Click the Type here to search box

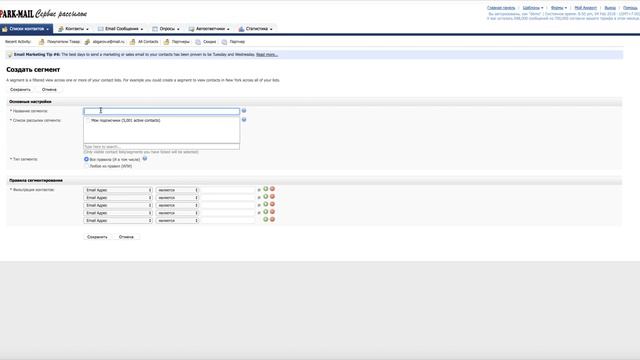(162, 147)
